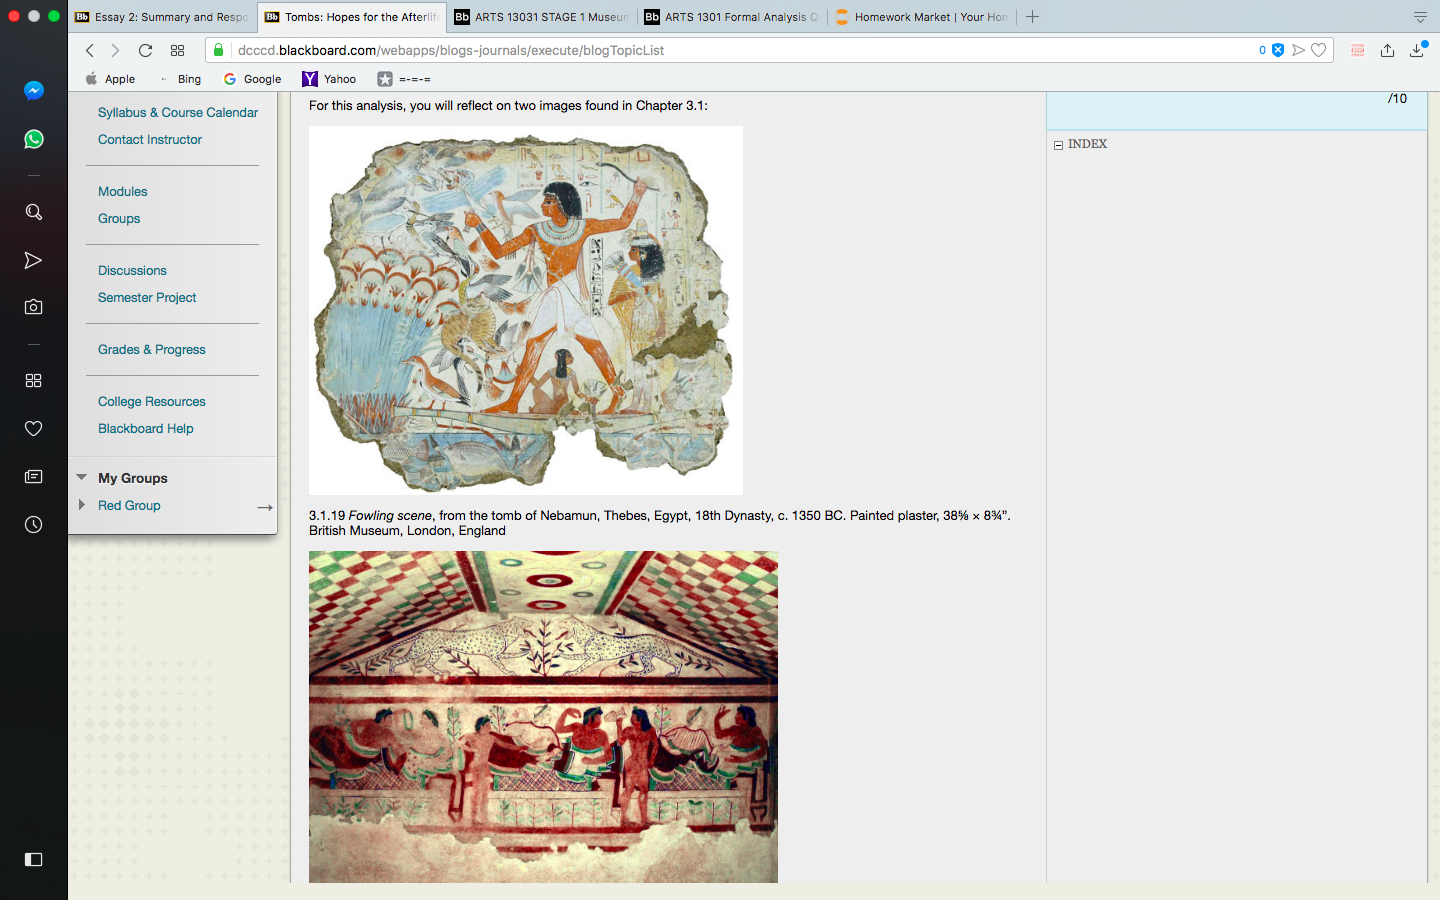Reload the current Blackboard page
Screen dimensions: 1440x900
tap(145, 50)
